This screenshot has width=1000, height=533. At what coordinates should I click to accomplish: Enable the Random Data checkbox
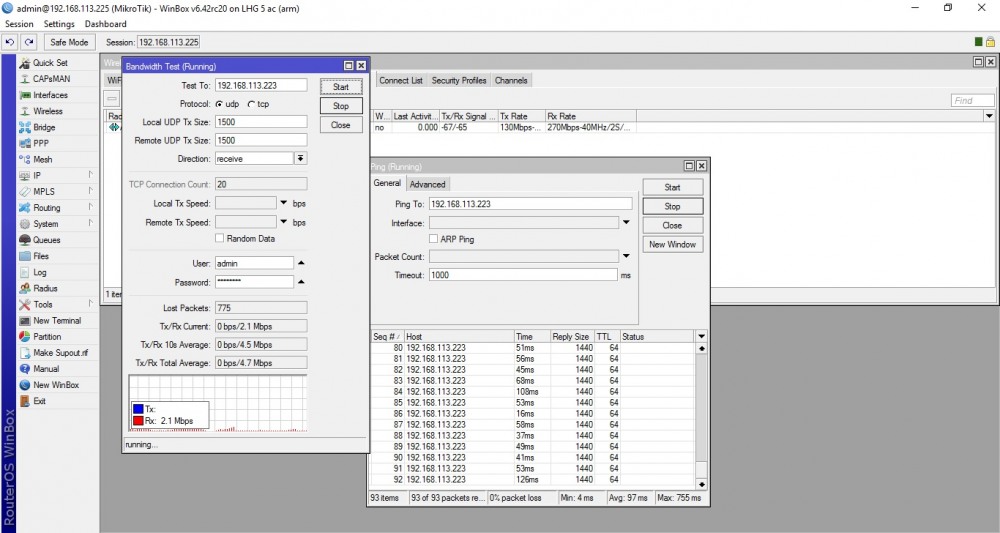pyautogui.click(x=219, y=239)
